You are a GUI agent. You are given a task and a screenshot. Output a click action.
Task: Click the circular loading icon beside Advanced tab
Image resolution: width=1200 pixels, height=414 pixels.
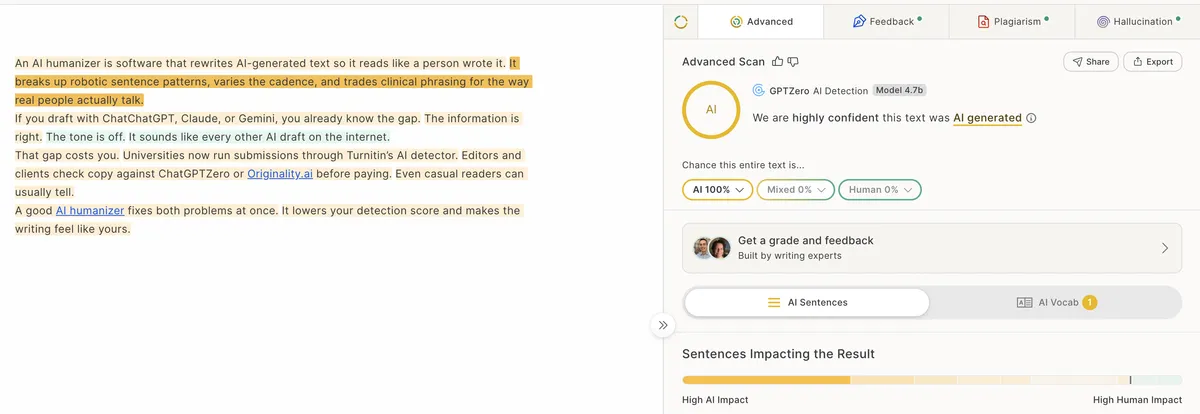point(681,21)
